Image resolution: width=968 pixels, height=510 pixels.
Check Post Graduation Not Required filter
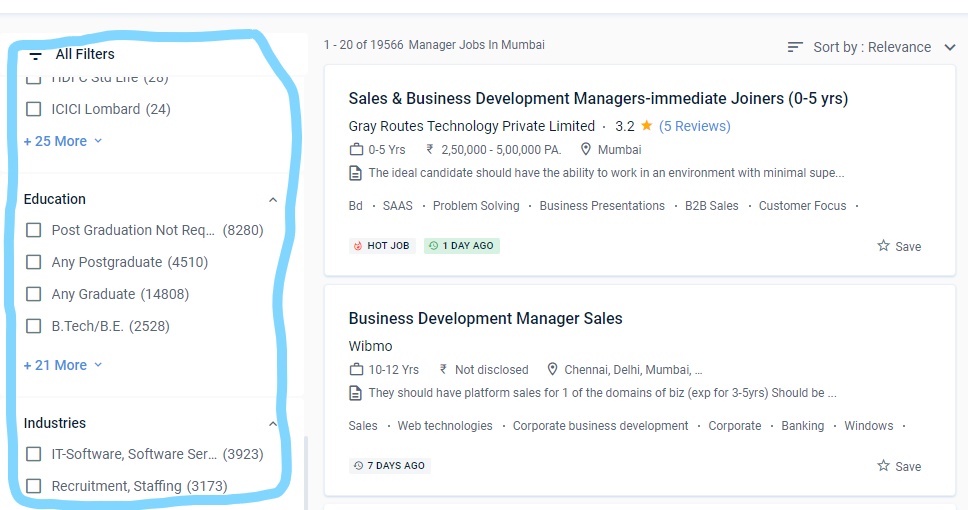33,230
